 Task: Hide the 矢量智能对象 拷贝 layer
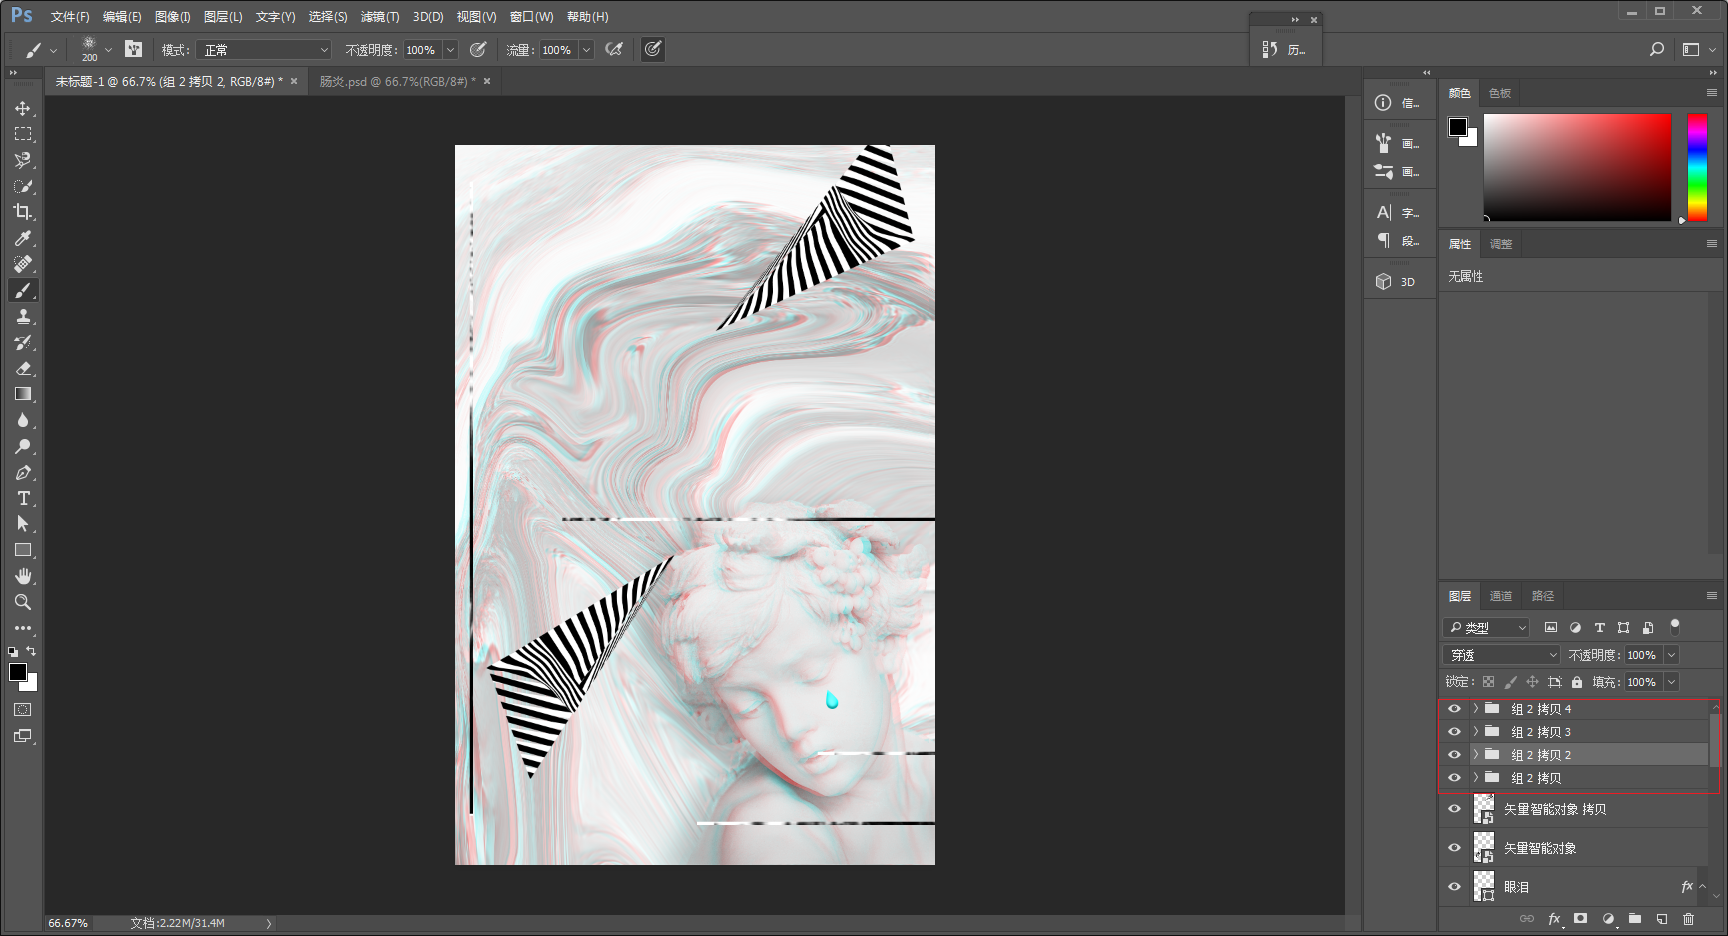[1454, 809]
